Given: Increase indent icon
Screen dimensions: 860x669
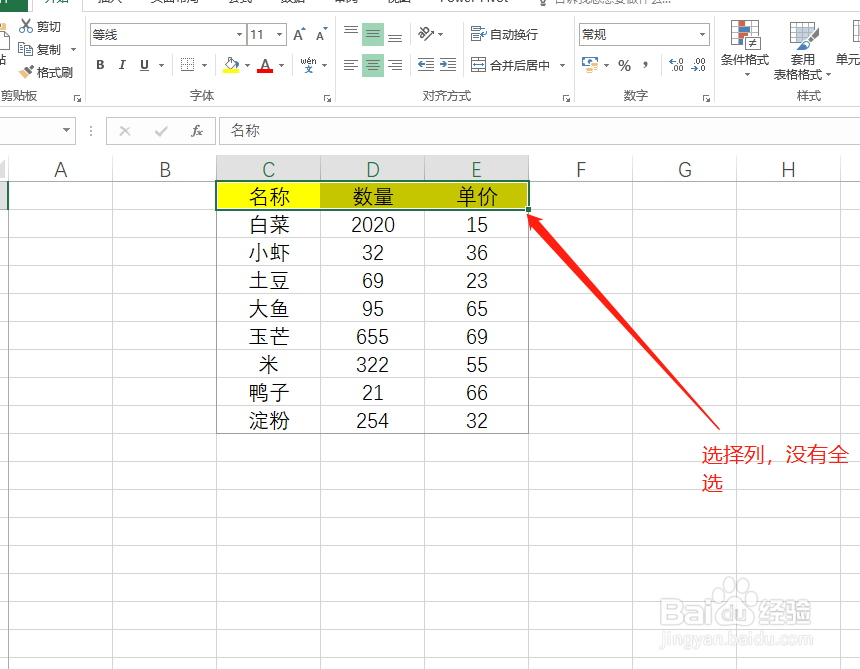Looking at the screenshot, I should coord(448,65).
